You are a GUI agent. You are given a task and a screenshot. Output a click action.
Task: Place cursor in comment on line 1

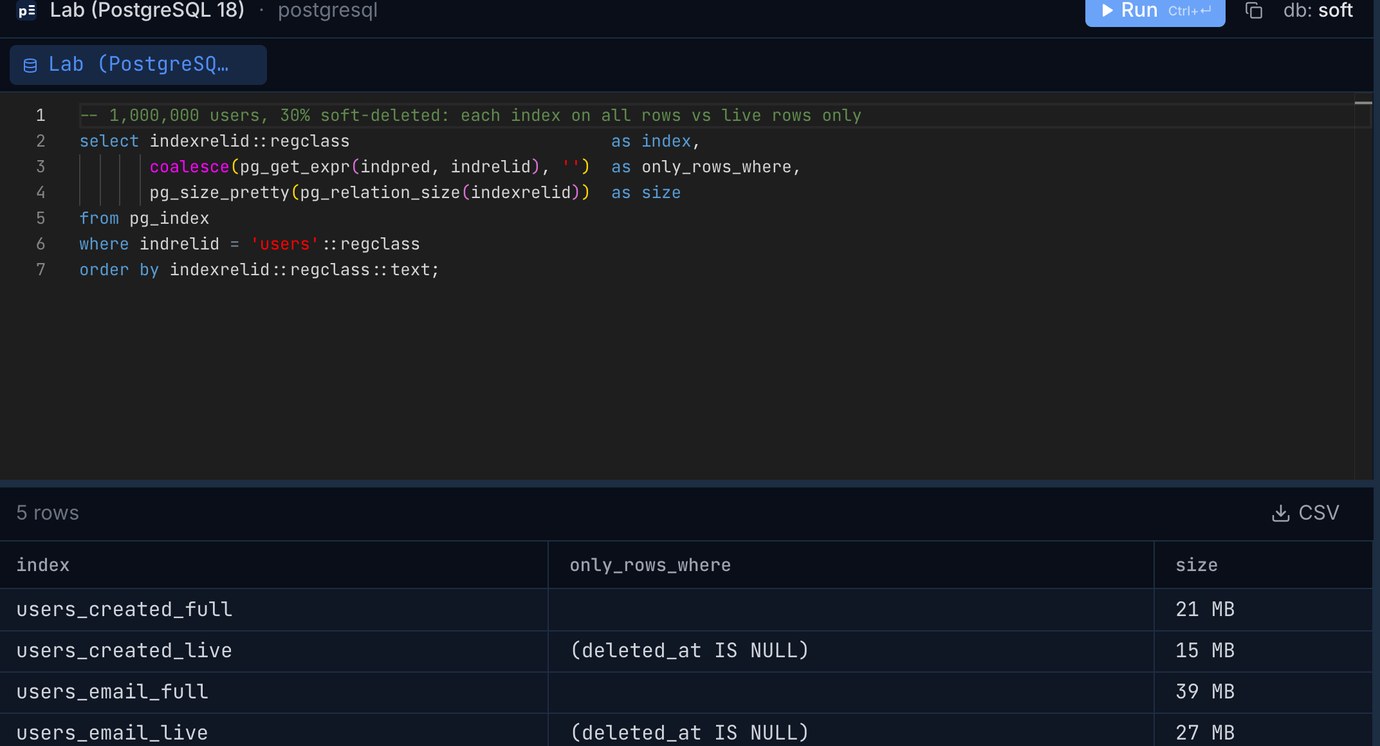click(x=470, y=115)
